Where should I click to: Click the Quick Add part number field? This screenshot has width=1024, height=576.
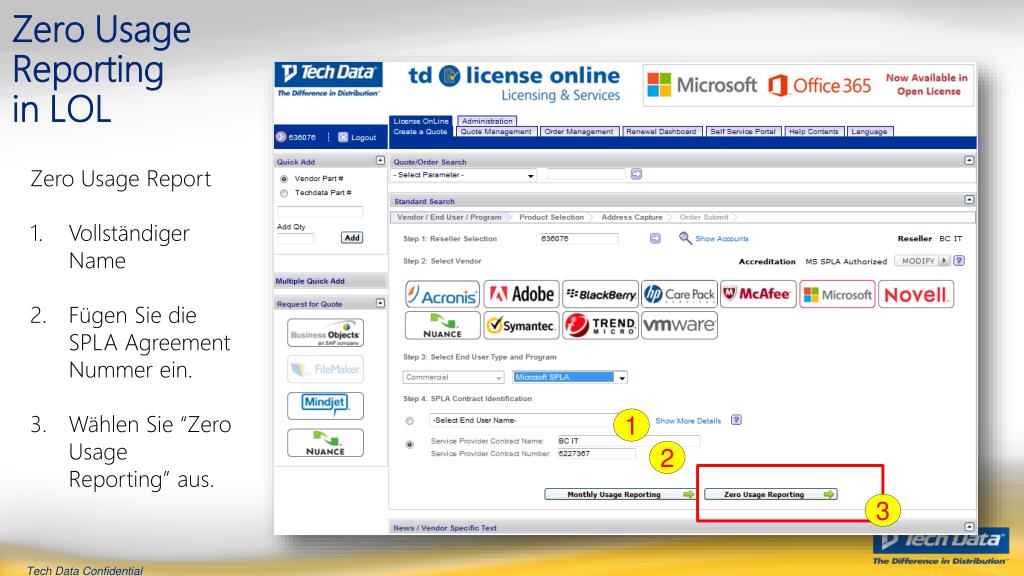[320, 212]
